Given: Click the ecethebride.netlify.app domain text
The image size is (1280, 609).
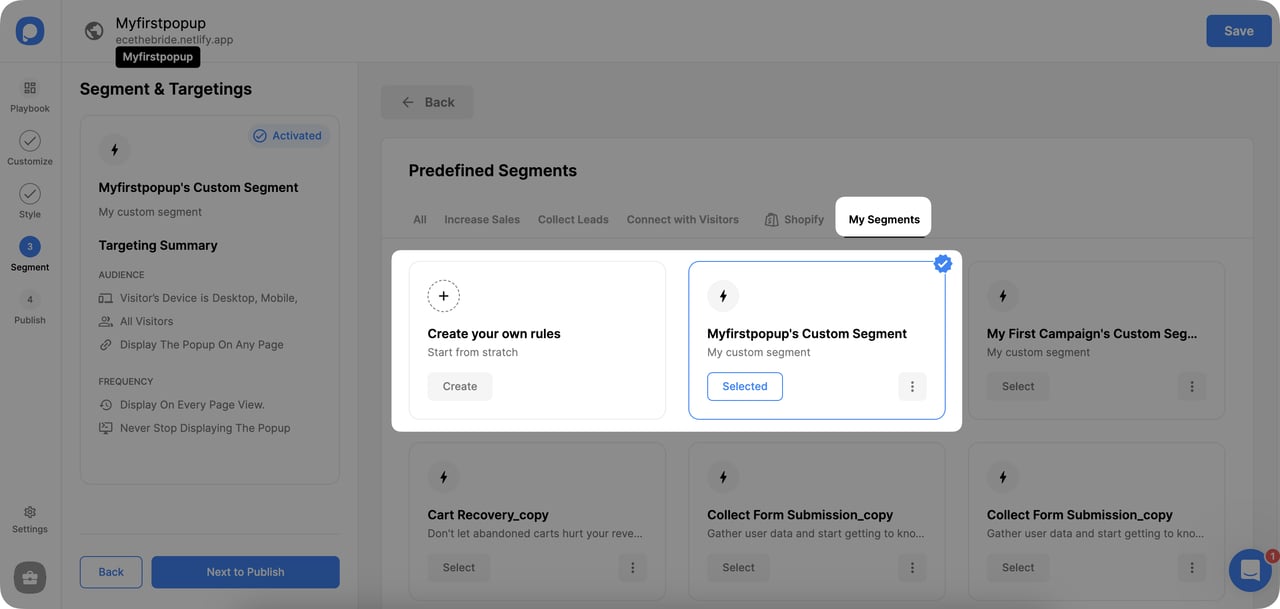Looking at the screenshot, I should click(x=174, y=40).
